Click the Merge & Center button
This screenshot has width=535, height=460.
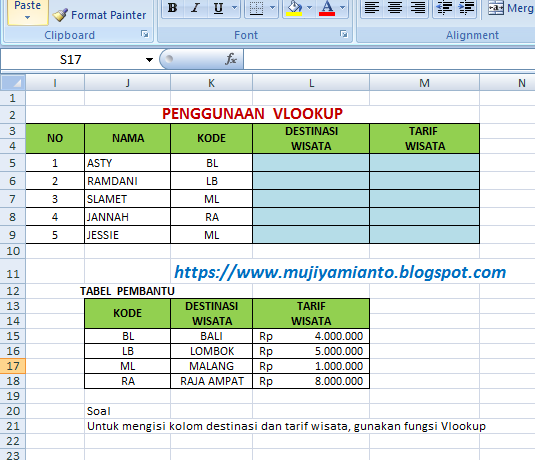point(510,8)
